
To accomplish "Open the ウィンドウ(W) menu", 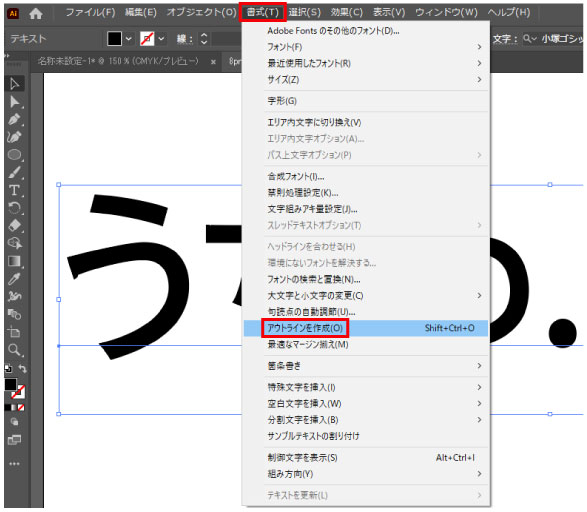I will [x=446, y=12].
